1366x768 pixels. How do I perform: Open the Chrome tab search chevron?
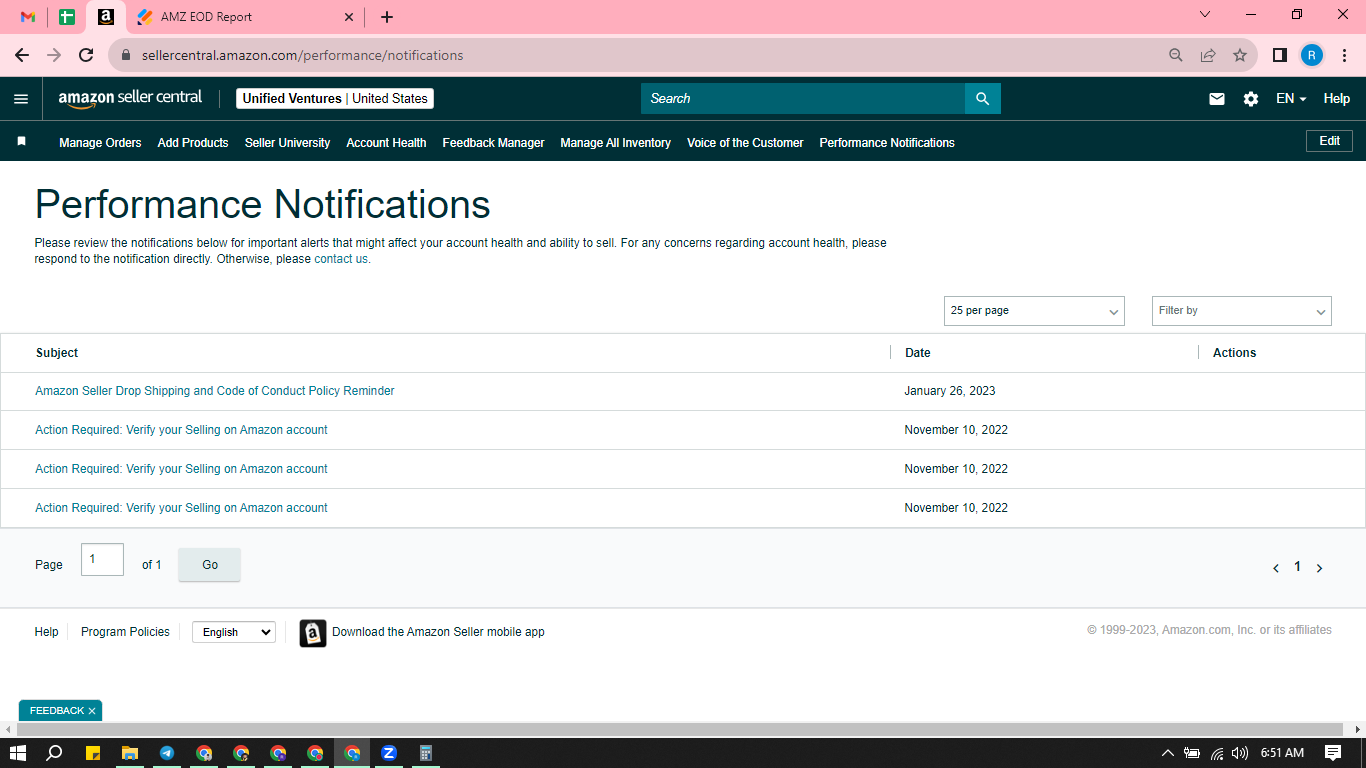coord(1205,14)
